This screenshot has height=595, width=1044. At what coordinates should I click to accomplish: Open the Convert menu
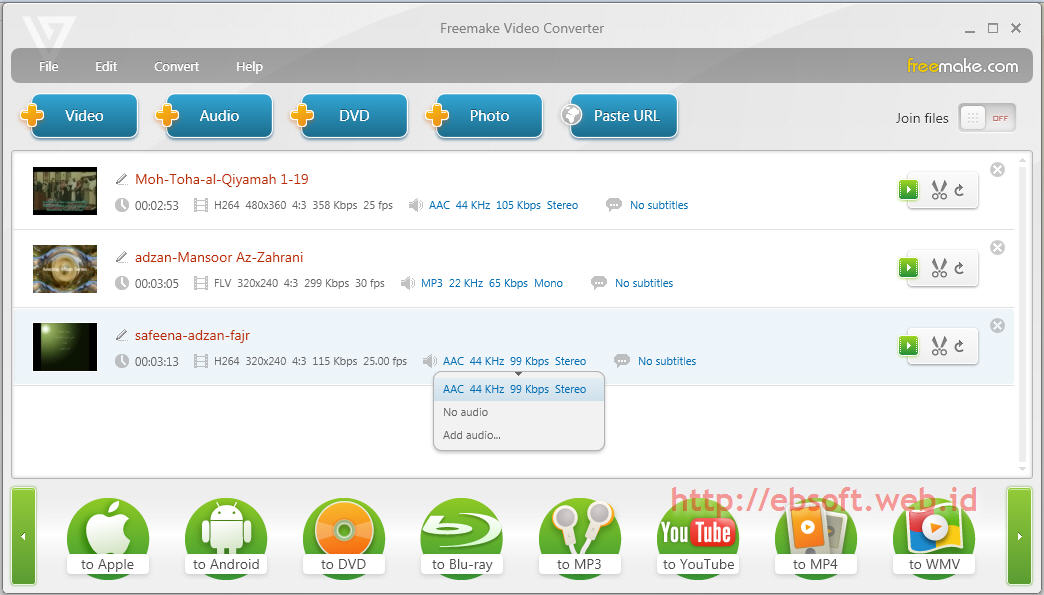pos(176,67)
